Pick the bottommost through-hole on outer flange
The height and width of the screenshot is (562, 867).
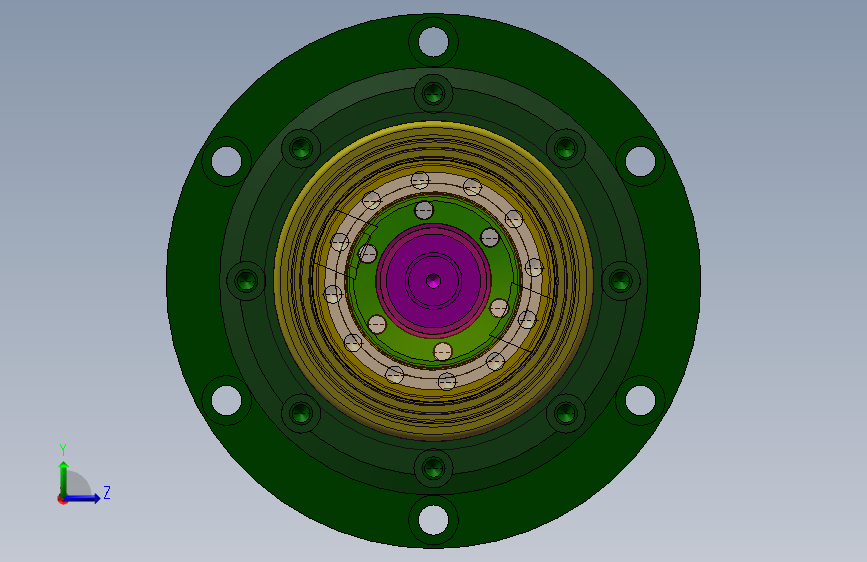tap(434, 519)
